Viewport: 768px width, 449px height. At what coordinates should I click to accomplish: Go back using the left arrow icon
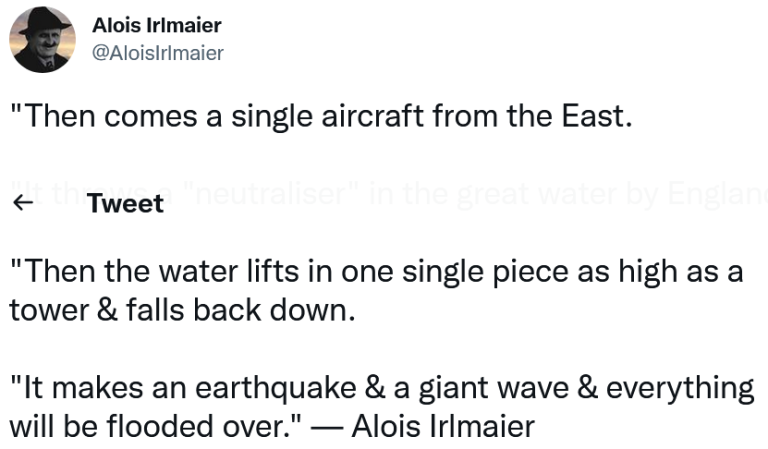tap(23, 203)
